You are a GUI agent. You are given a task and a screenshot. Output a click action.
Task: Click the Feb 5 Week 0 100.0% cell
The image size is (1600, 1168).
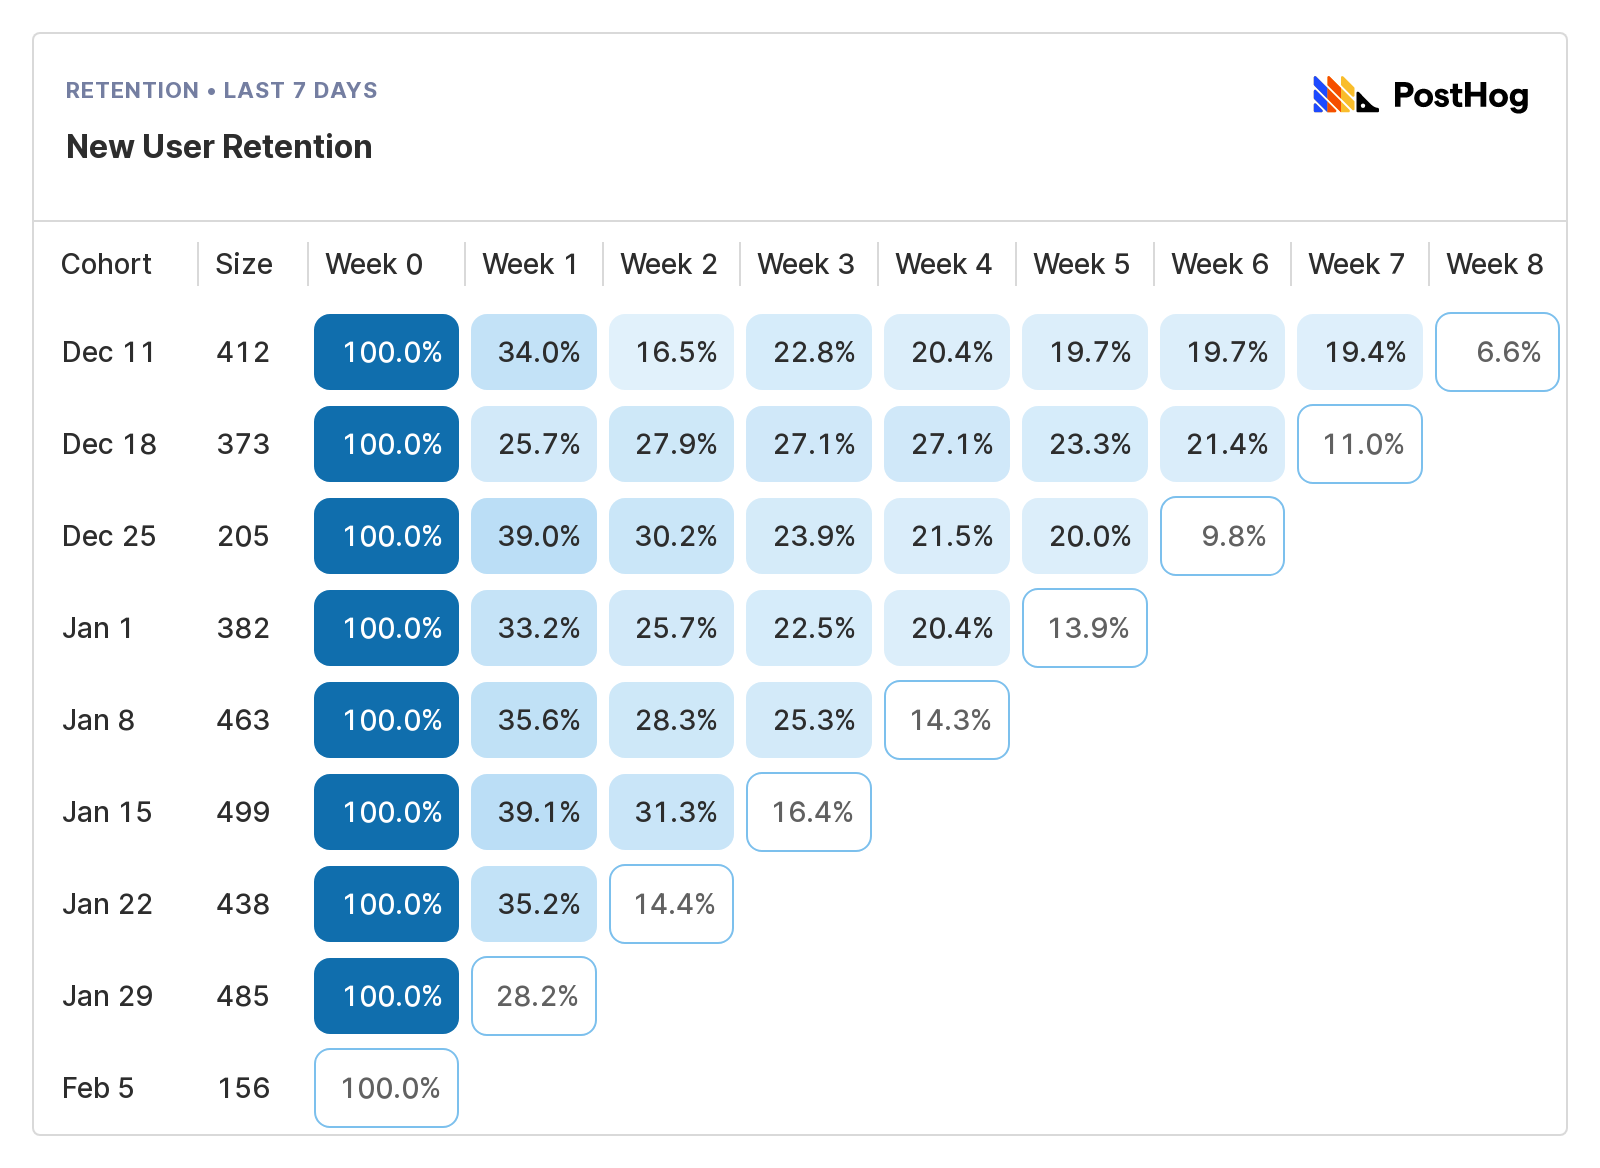[x=386, y=1088]
